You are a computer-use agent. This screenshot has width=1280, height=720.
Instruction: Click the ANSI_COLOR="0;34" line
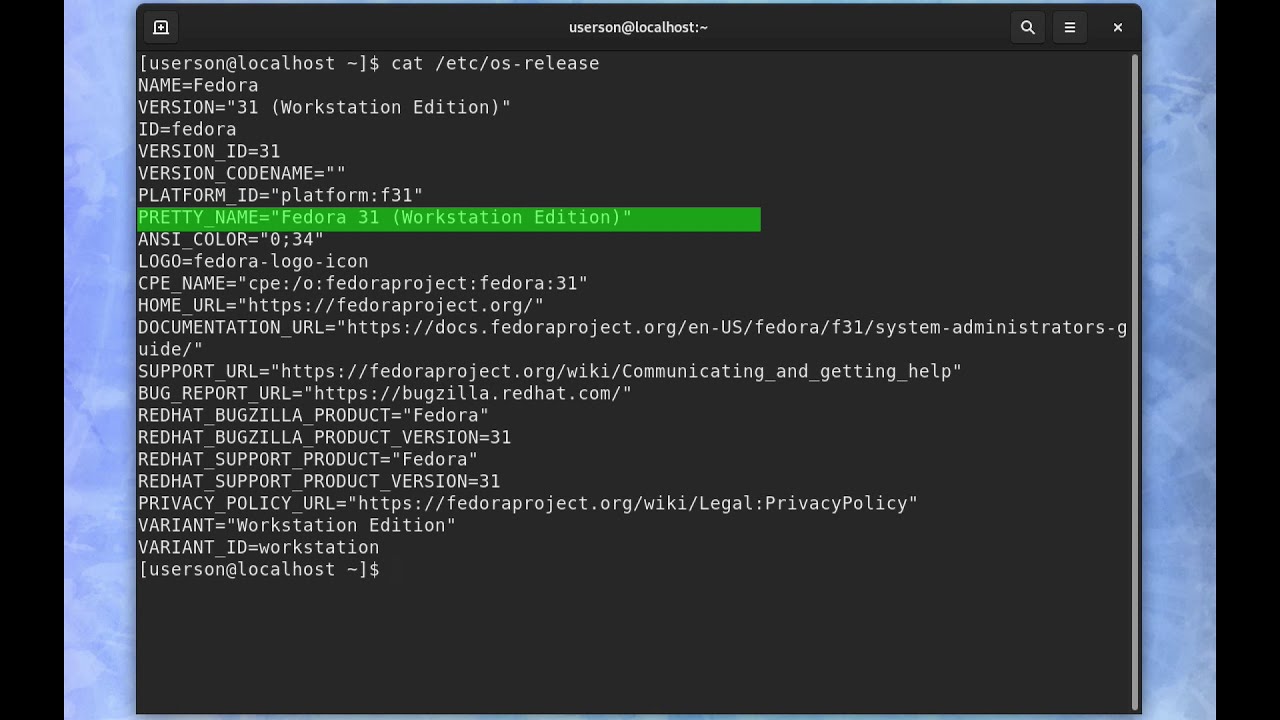coord(231,240)
